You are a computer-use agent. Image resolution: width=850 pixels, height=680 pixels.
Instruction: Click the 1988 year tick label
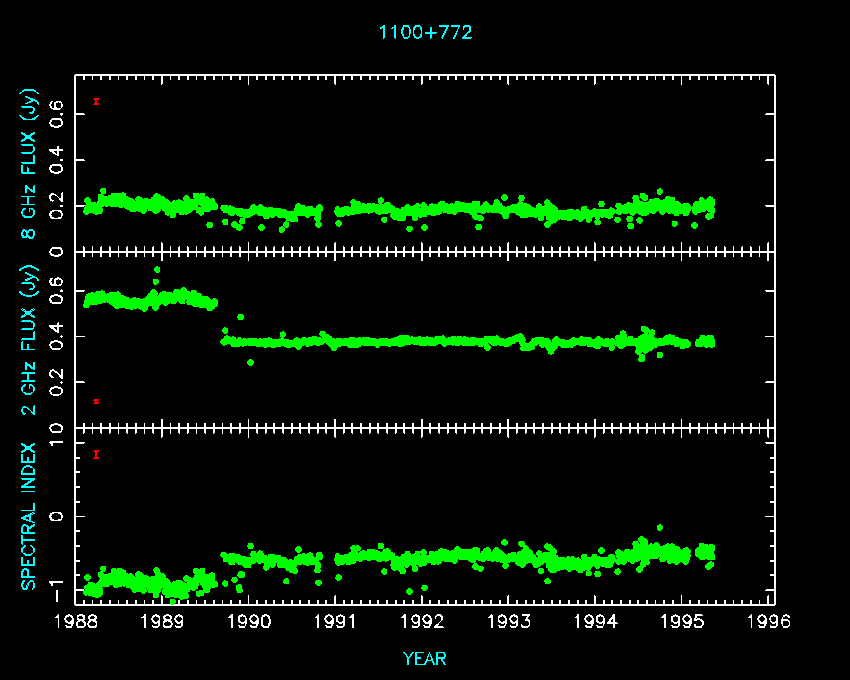[x=77, y=622]
